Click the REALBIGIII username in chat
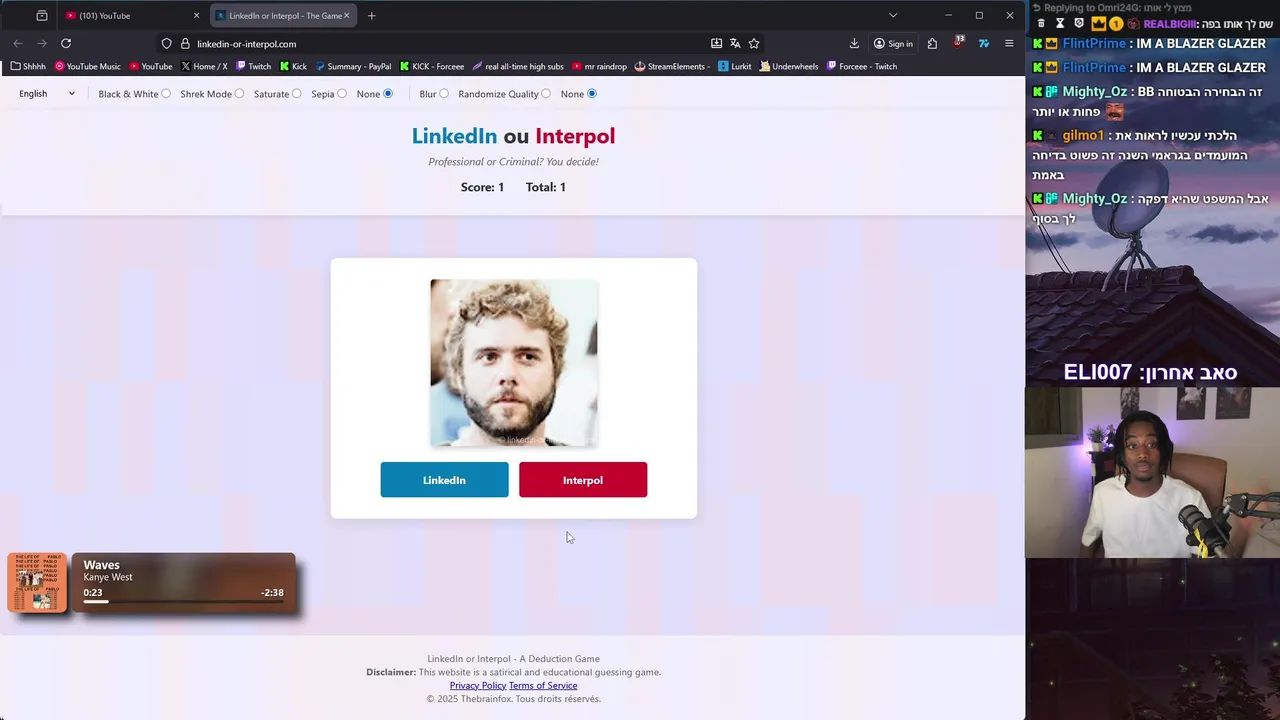This screenshot has height=720, width=1280. pyautogui.click(x=1170, y=23)
